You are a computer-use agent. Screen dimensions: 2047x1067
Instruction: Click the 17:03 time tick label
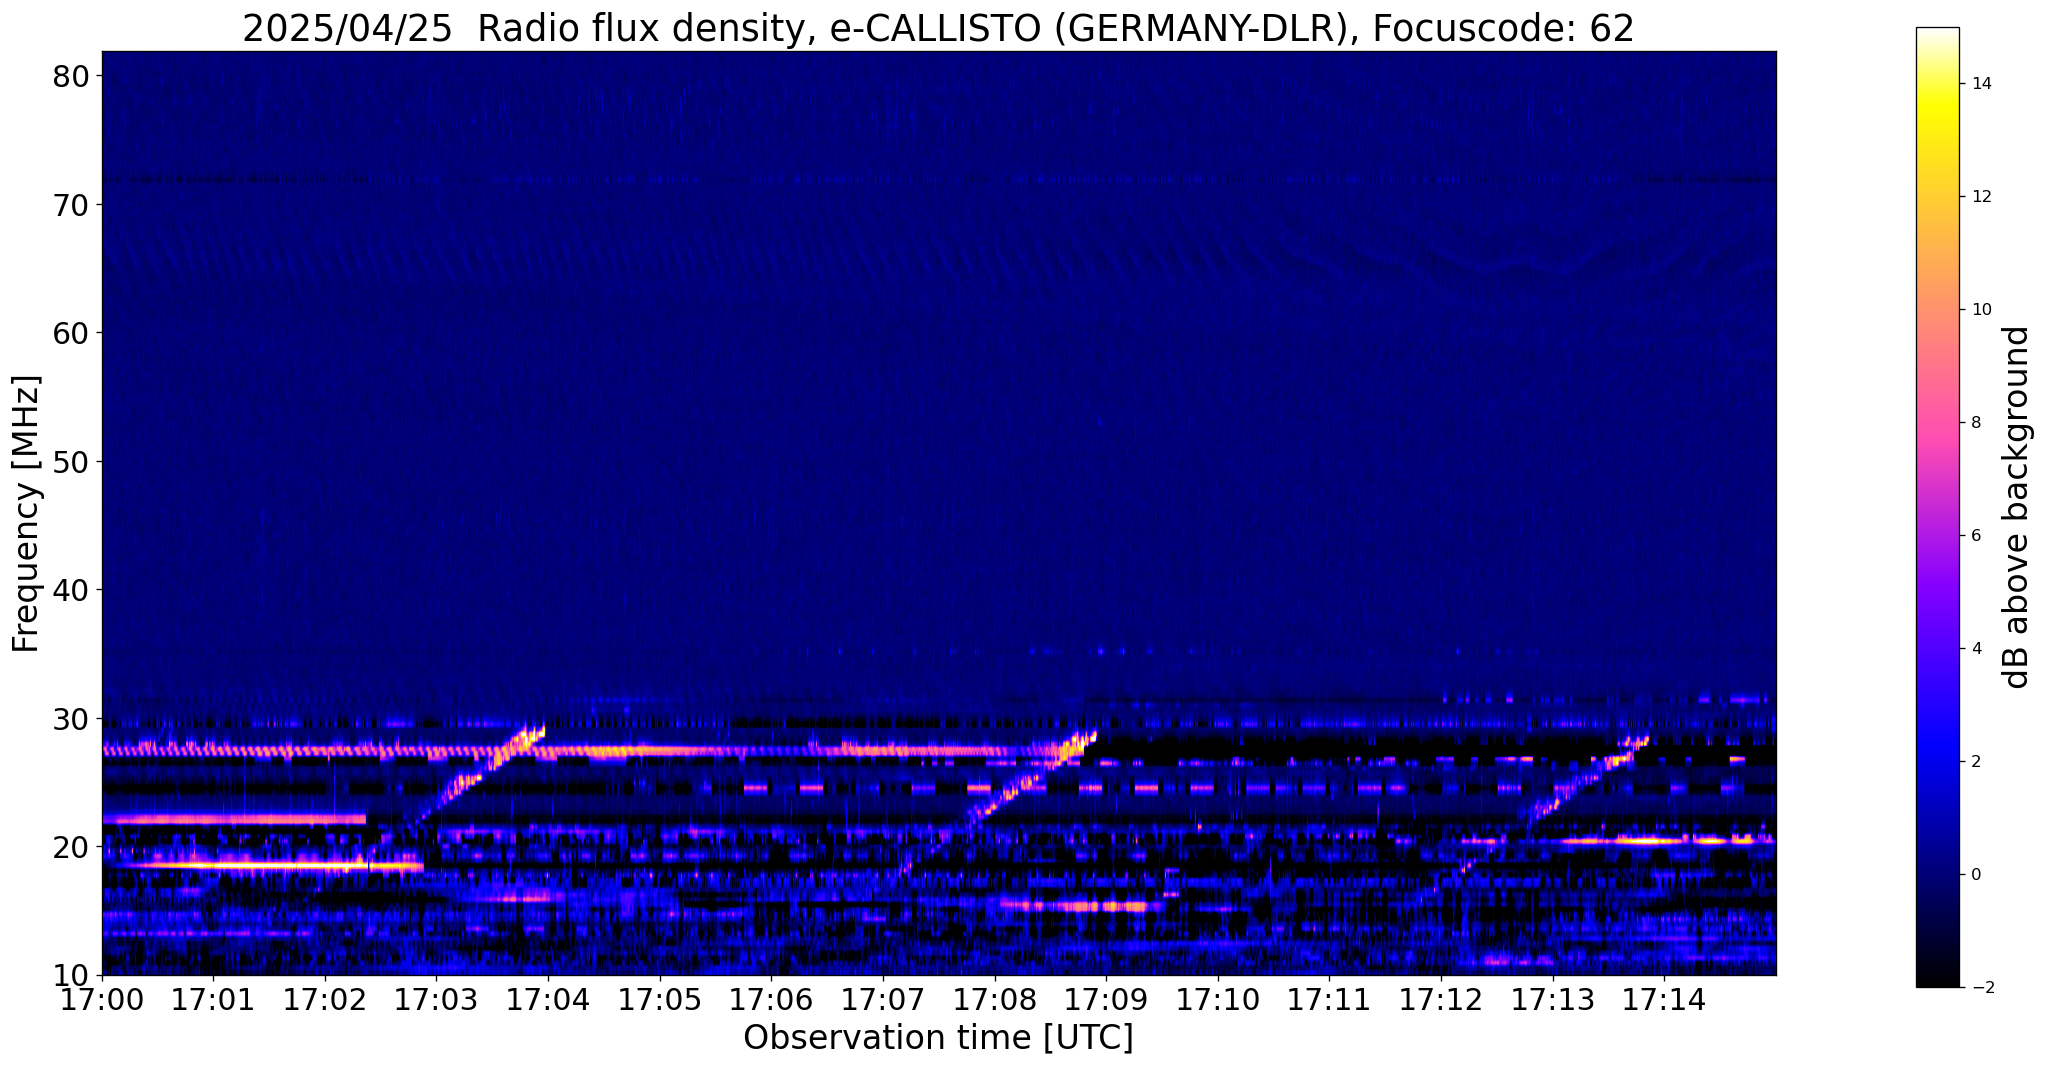click(x=436, y=999)
